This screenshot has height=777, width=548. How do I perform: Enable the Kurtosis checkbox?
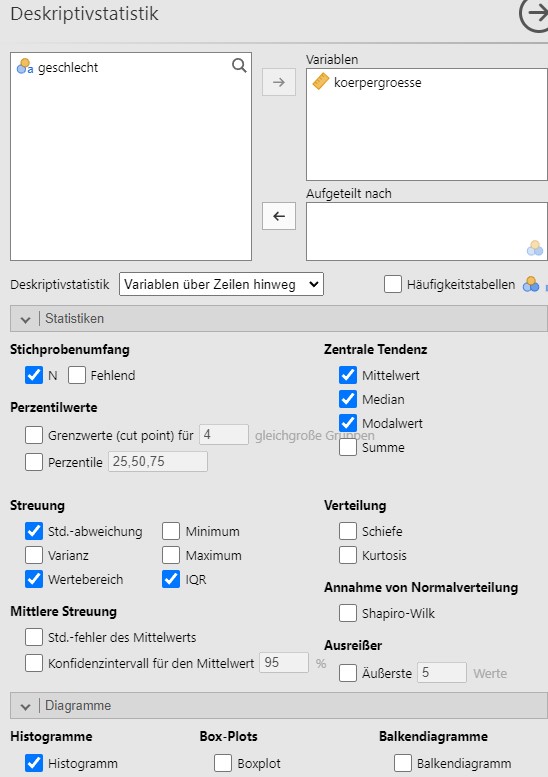pyautogui.click(x=348, y=555)
